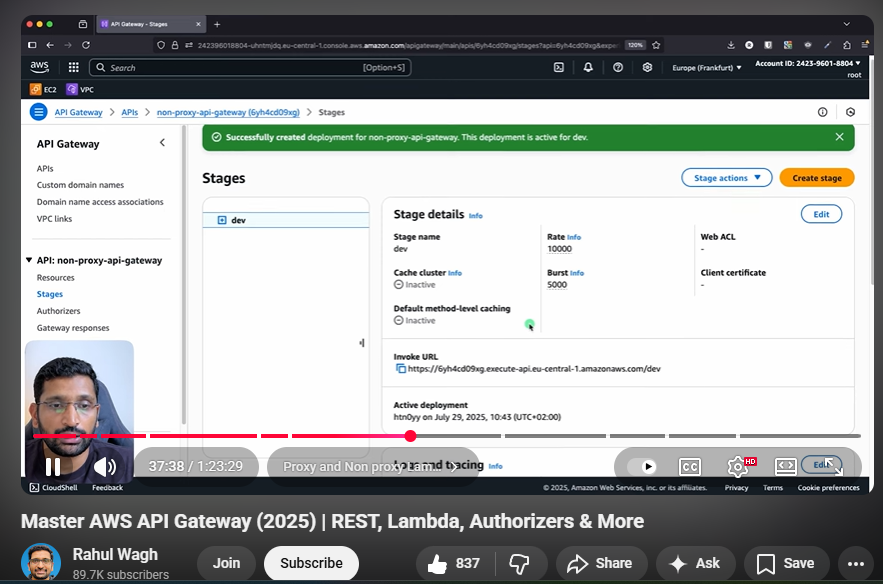Screen dimensions: 883x584
Task: Open the notifications bell
Action: pyautogui.click(x=588, y=68)
